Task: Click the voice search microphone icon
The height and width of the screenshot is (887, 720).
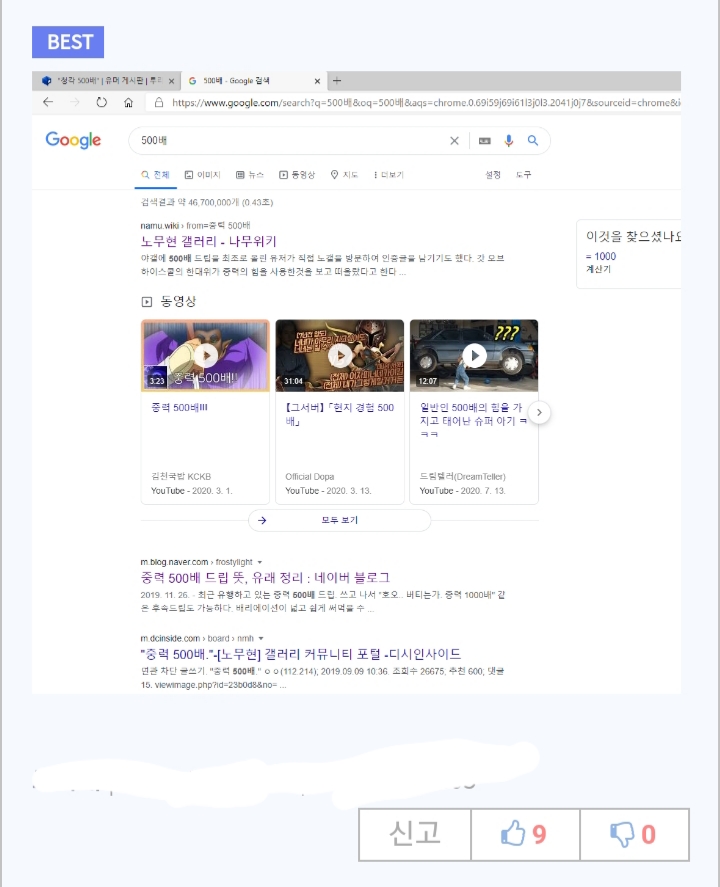Action: click(x=508, y=141)
